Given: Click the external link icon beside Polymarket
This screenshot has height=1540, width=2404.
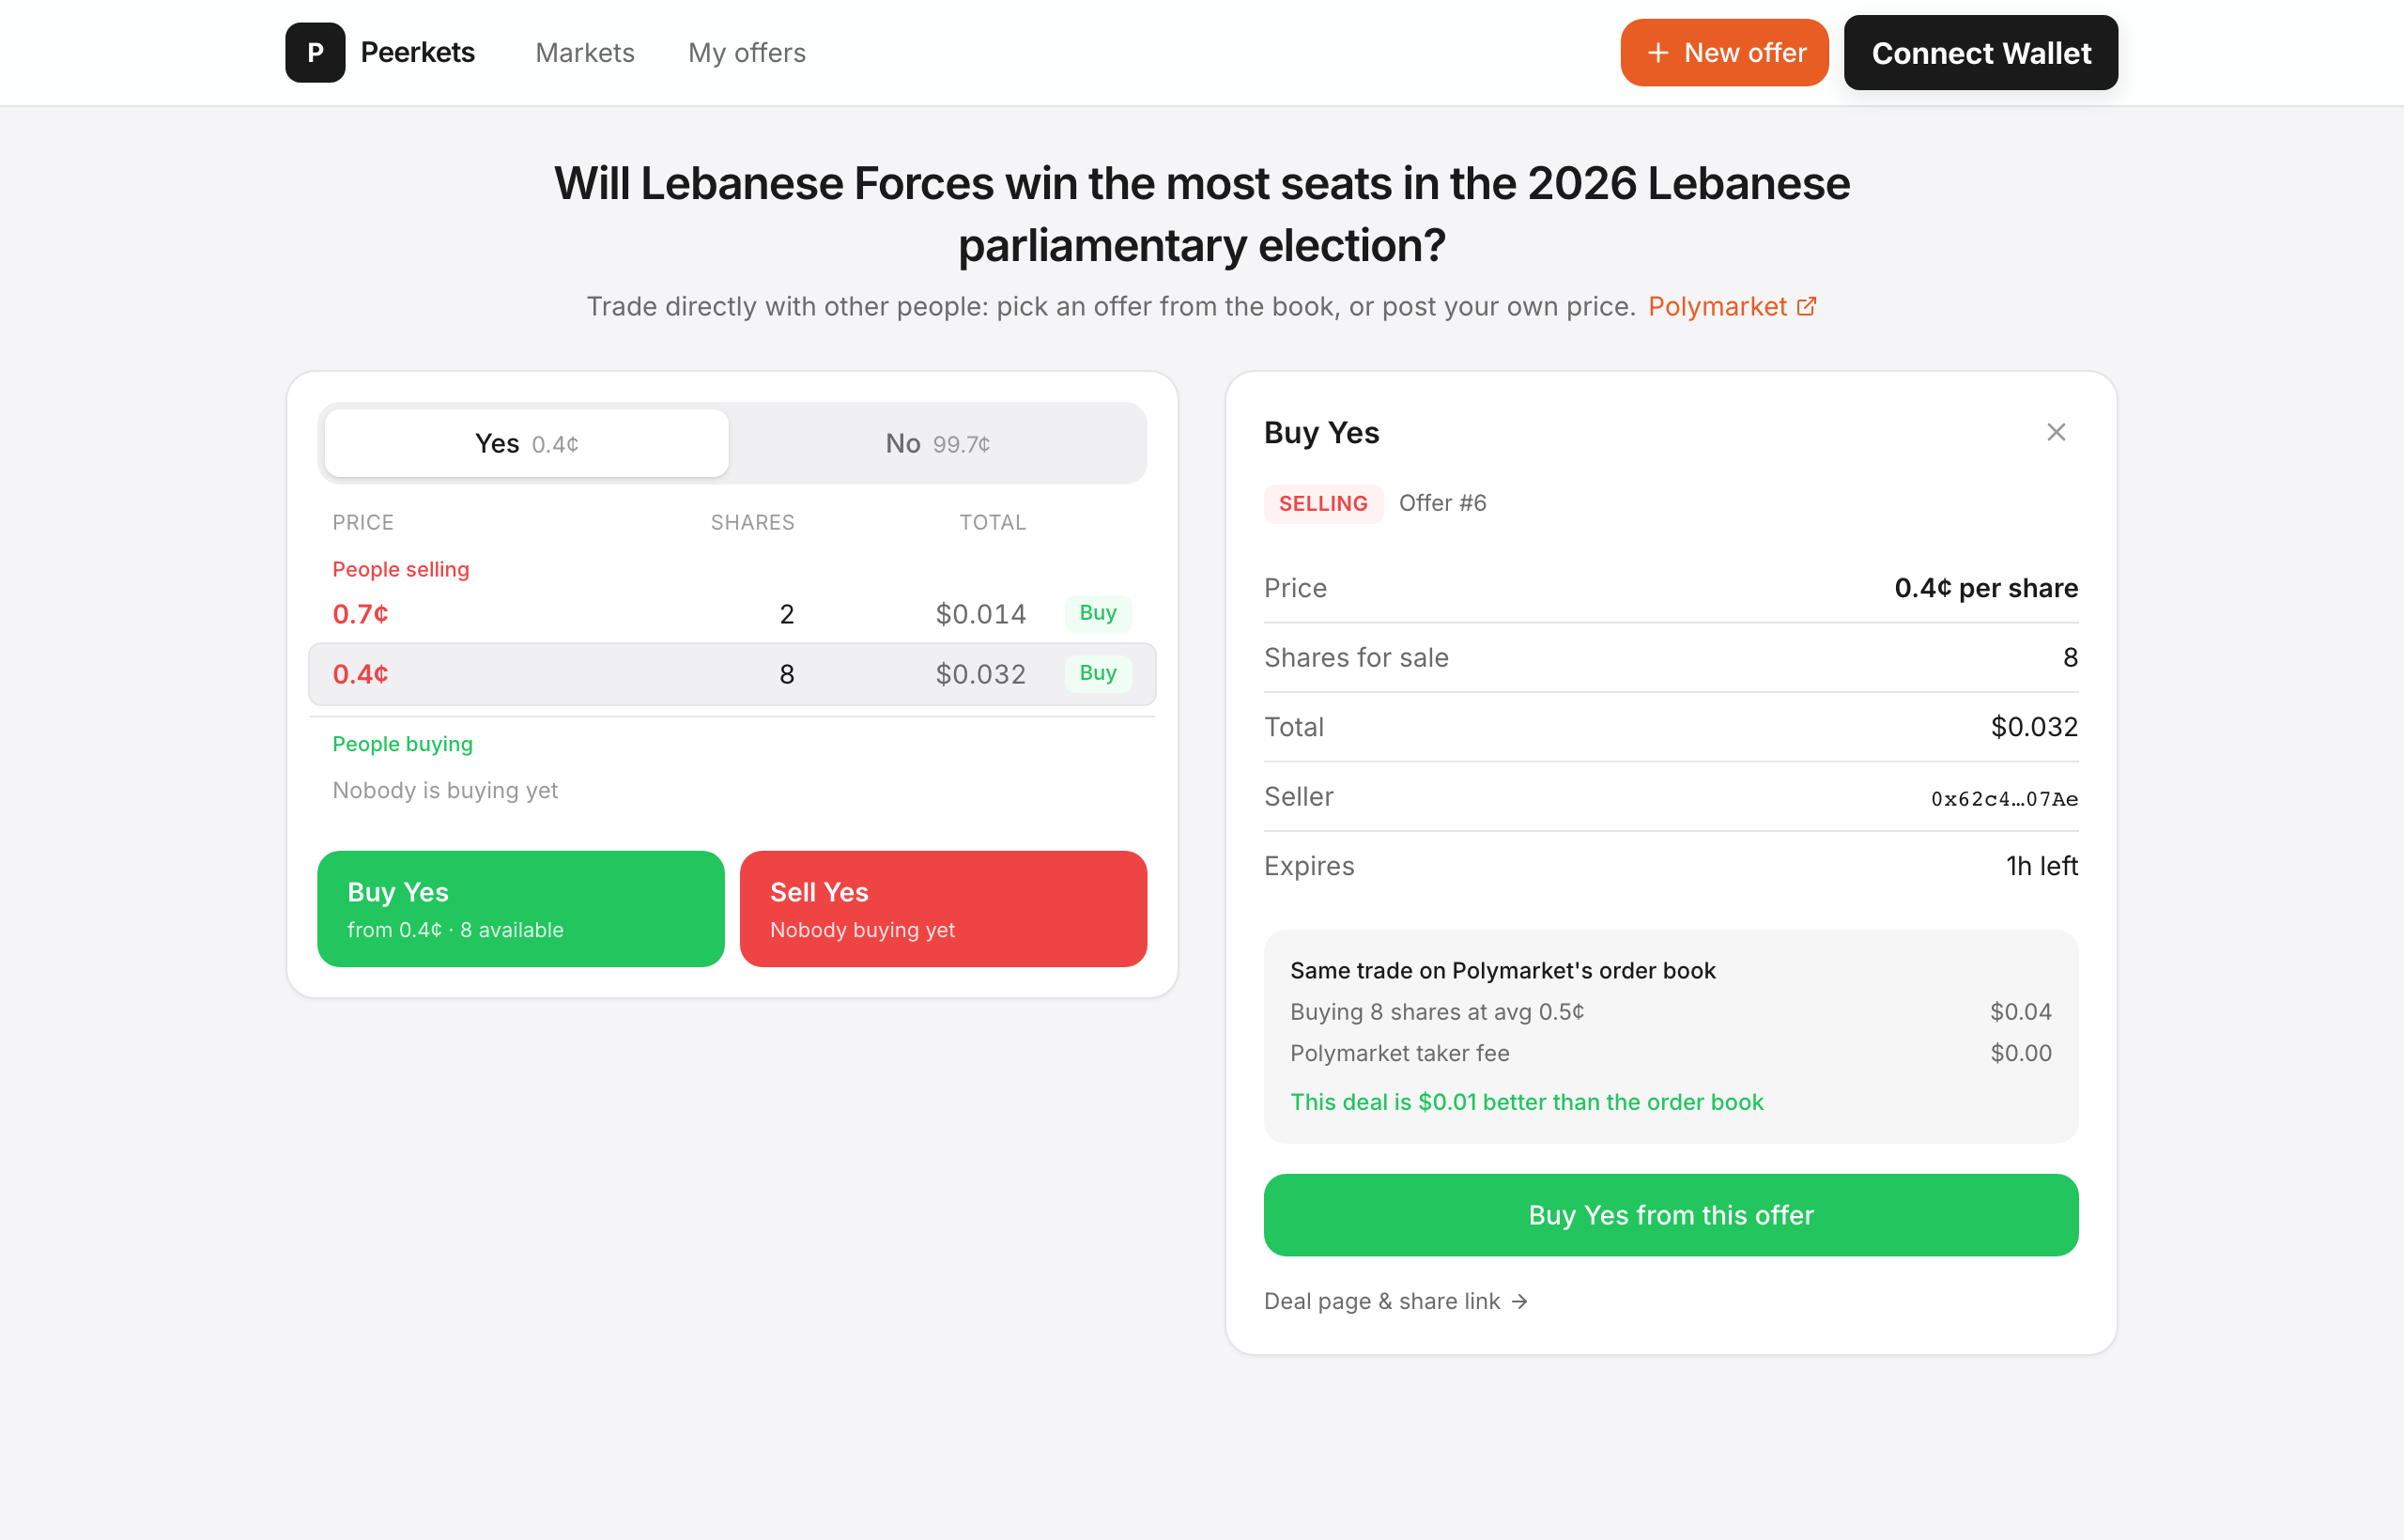Looking at the screenshot, I should (x=1806, y=306).
